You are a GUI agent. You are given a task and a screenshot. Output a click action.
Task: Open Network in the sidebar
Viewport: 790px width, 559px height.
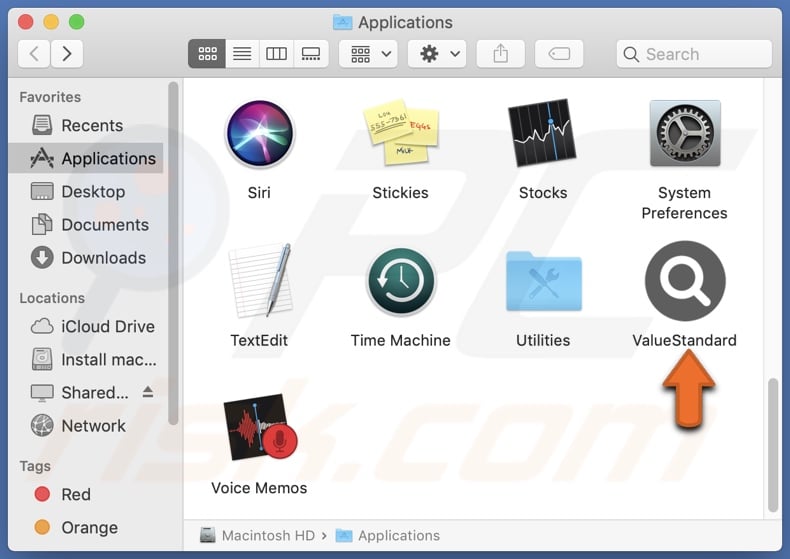86,426
